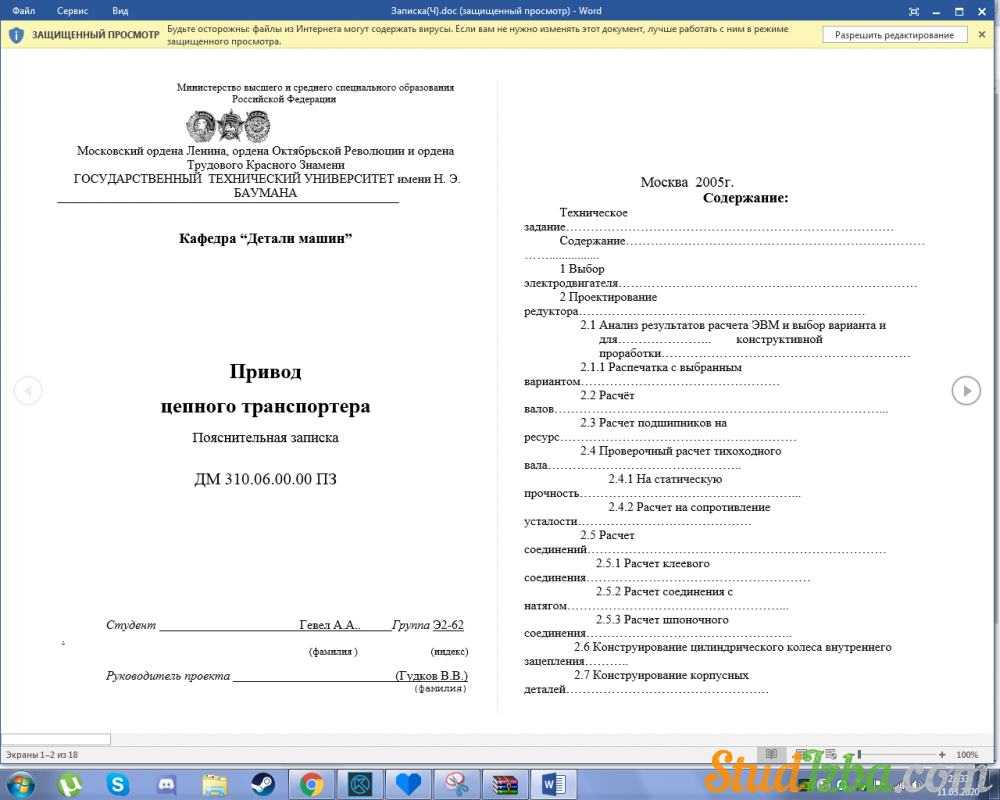Dismiss the protected view message bar
The height and width of the screenshot is (800, 1000).
(x=982, y=34)
